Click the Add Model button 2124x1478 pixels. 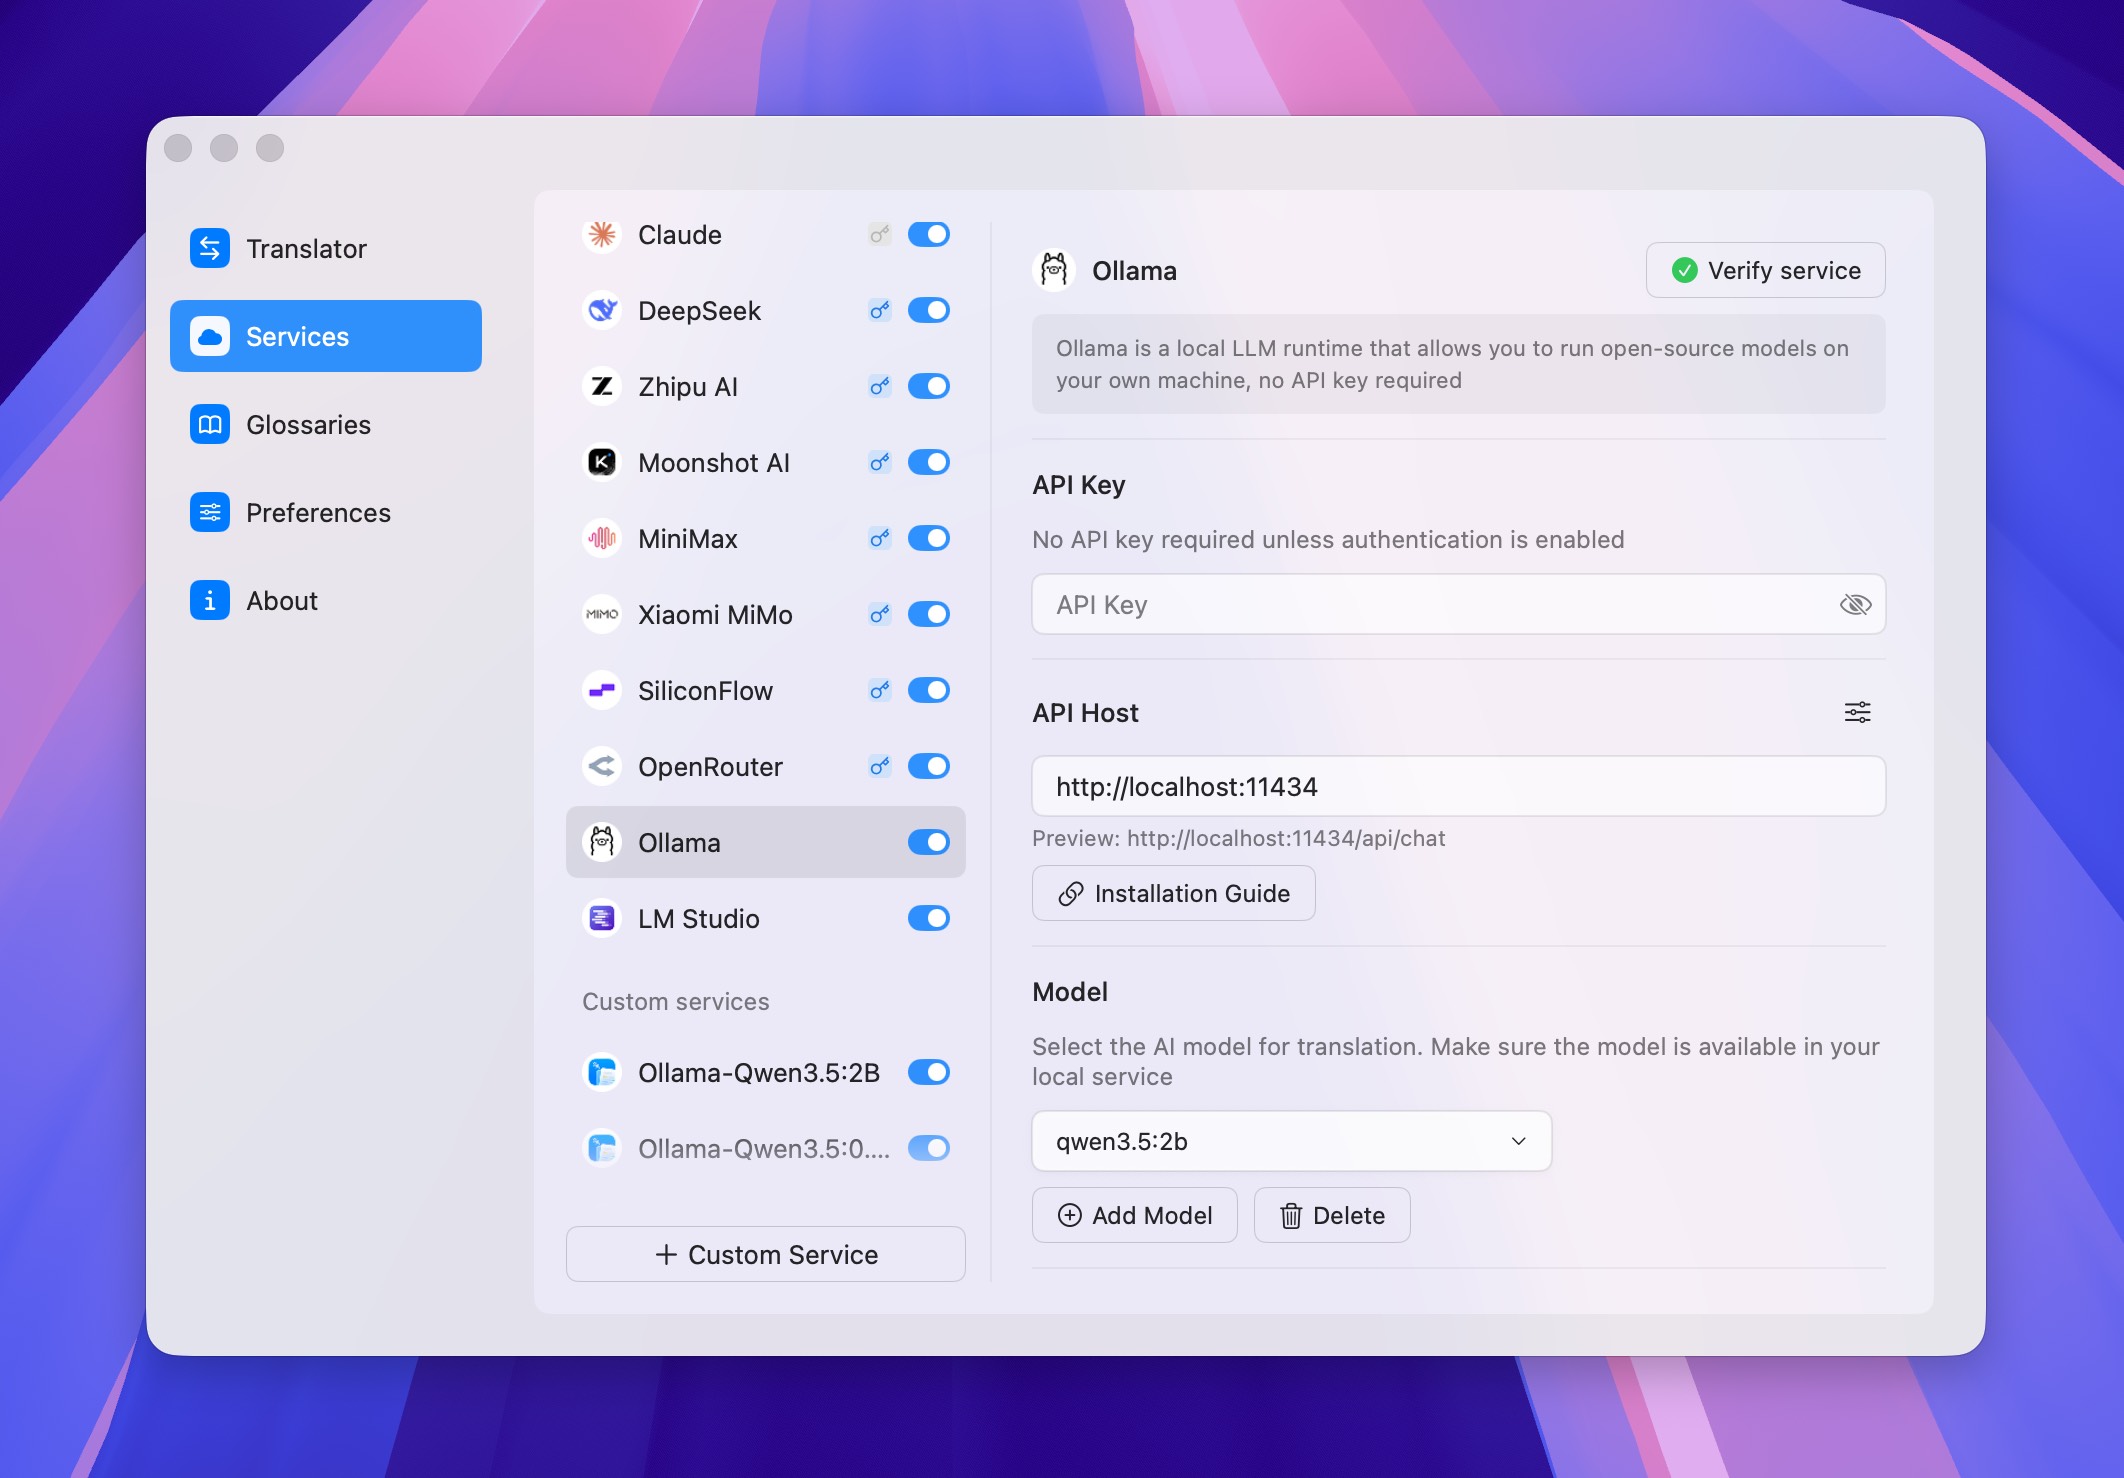(1134, 1216)
